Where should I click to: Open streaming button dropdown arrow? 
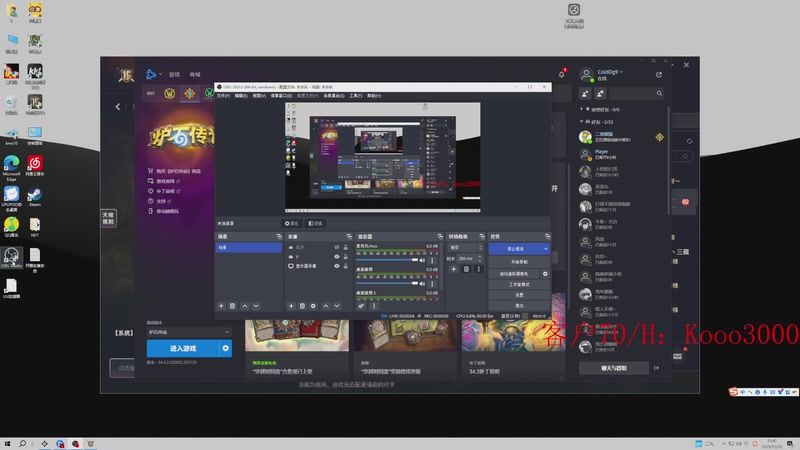point(545,249)
